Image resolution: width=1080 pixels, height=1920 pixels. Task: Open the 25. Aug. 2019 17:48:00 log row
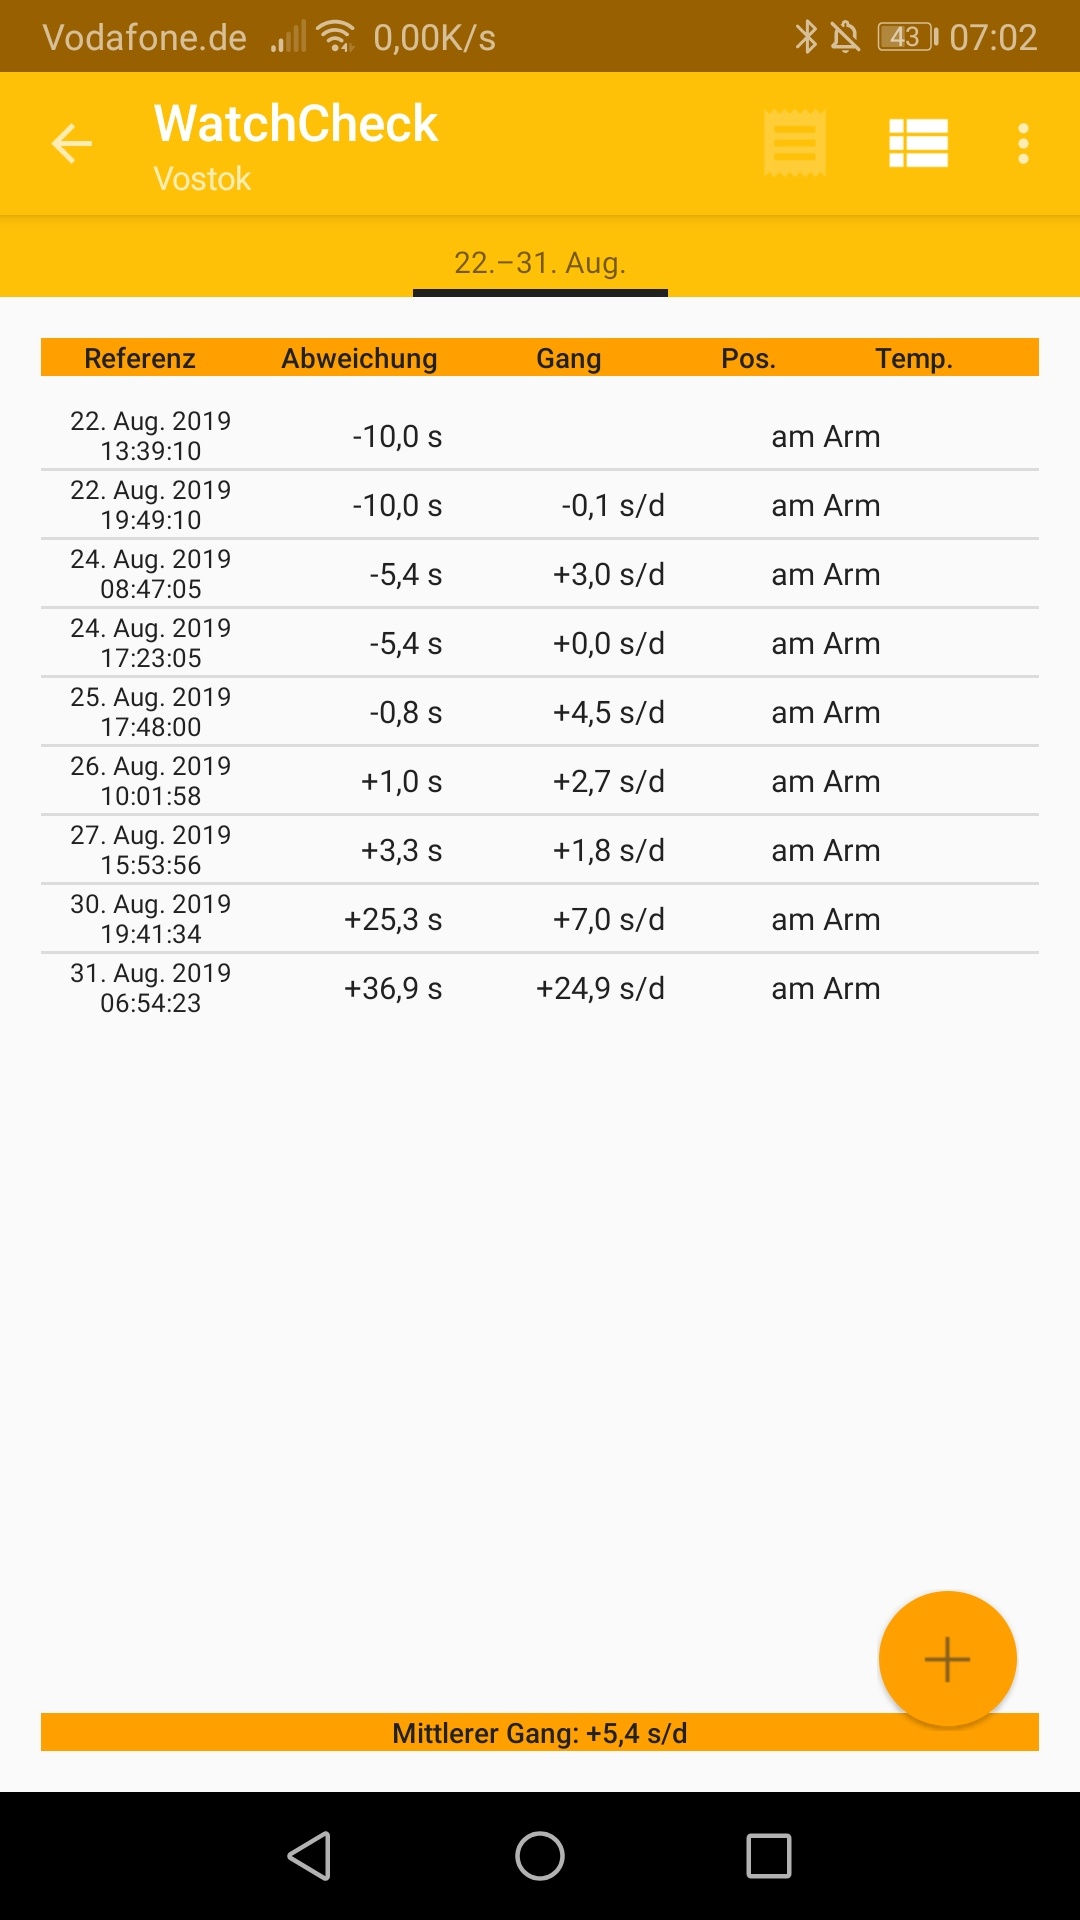click(x=540, y=712)
